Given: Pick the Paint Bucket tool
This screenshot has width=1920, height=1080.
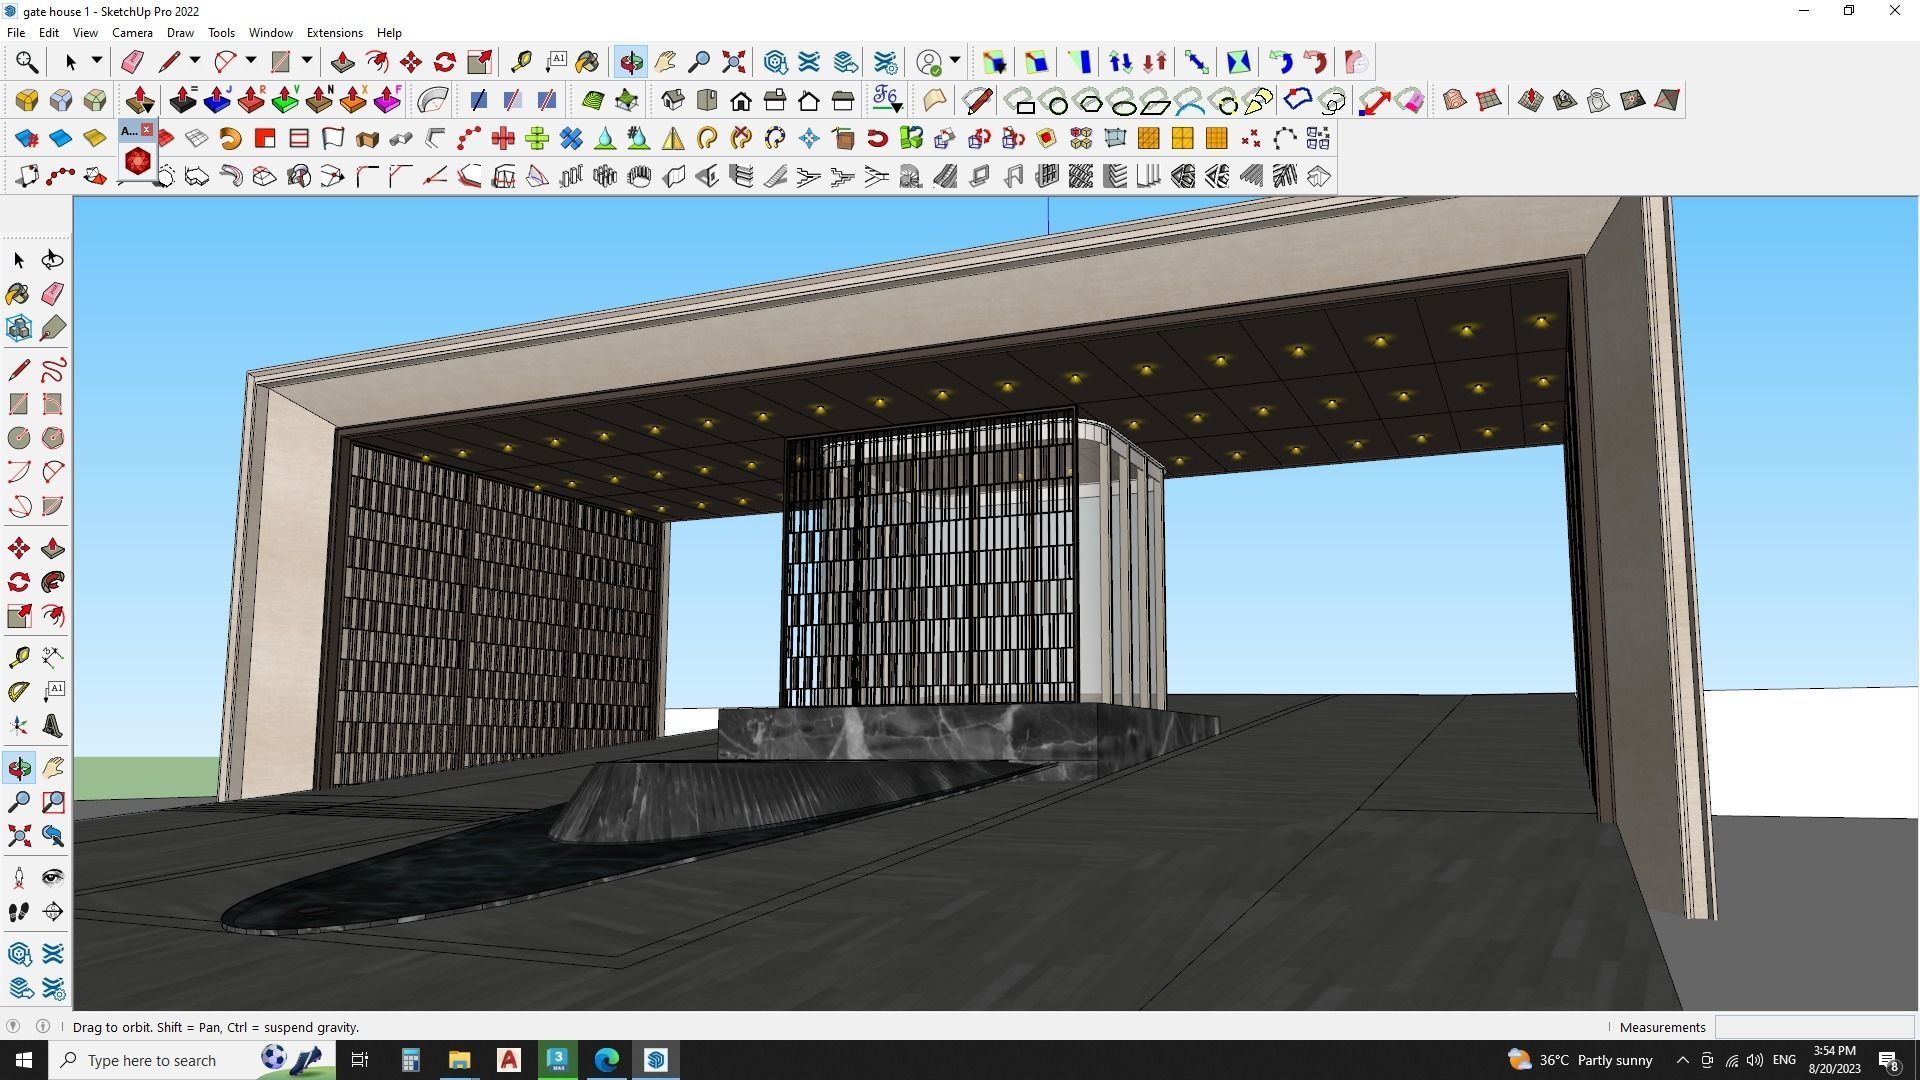Looking at the screenshot, I should pyautogui.click(x=17, y=293).
